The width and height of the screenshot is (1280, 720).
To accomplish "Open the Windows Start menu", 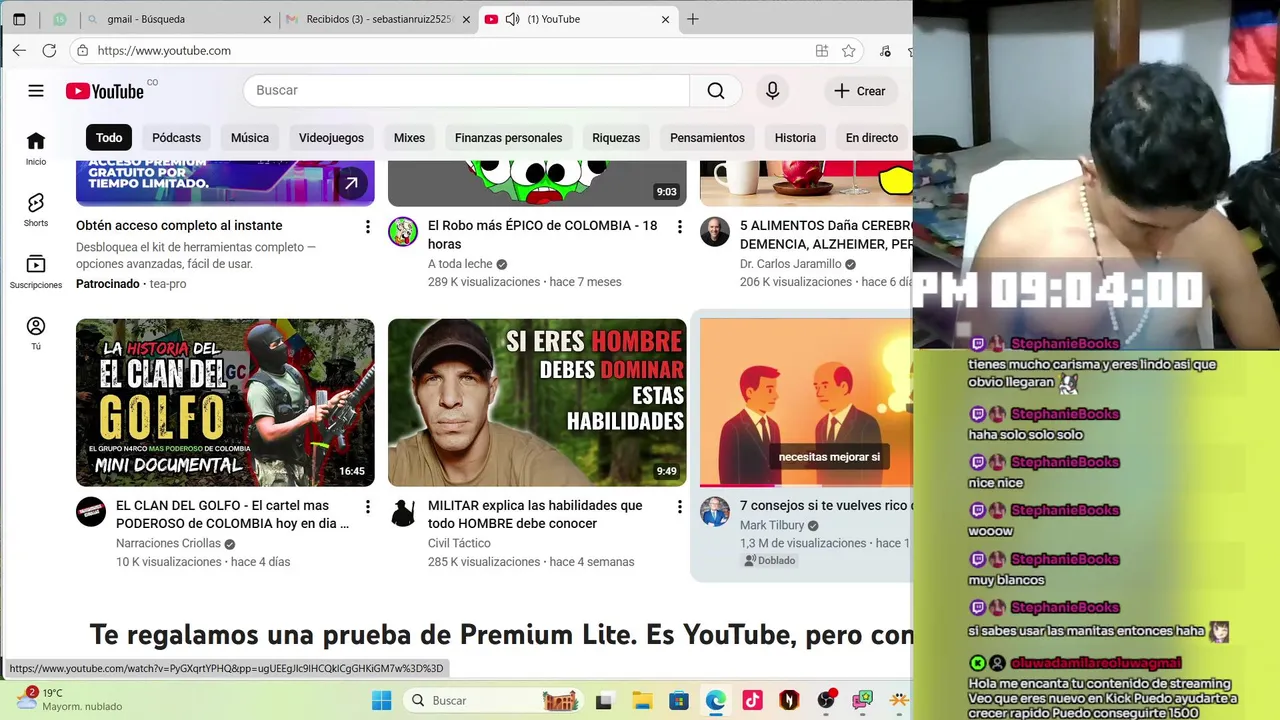I will tap(381, 700).
